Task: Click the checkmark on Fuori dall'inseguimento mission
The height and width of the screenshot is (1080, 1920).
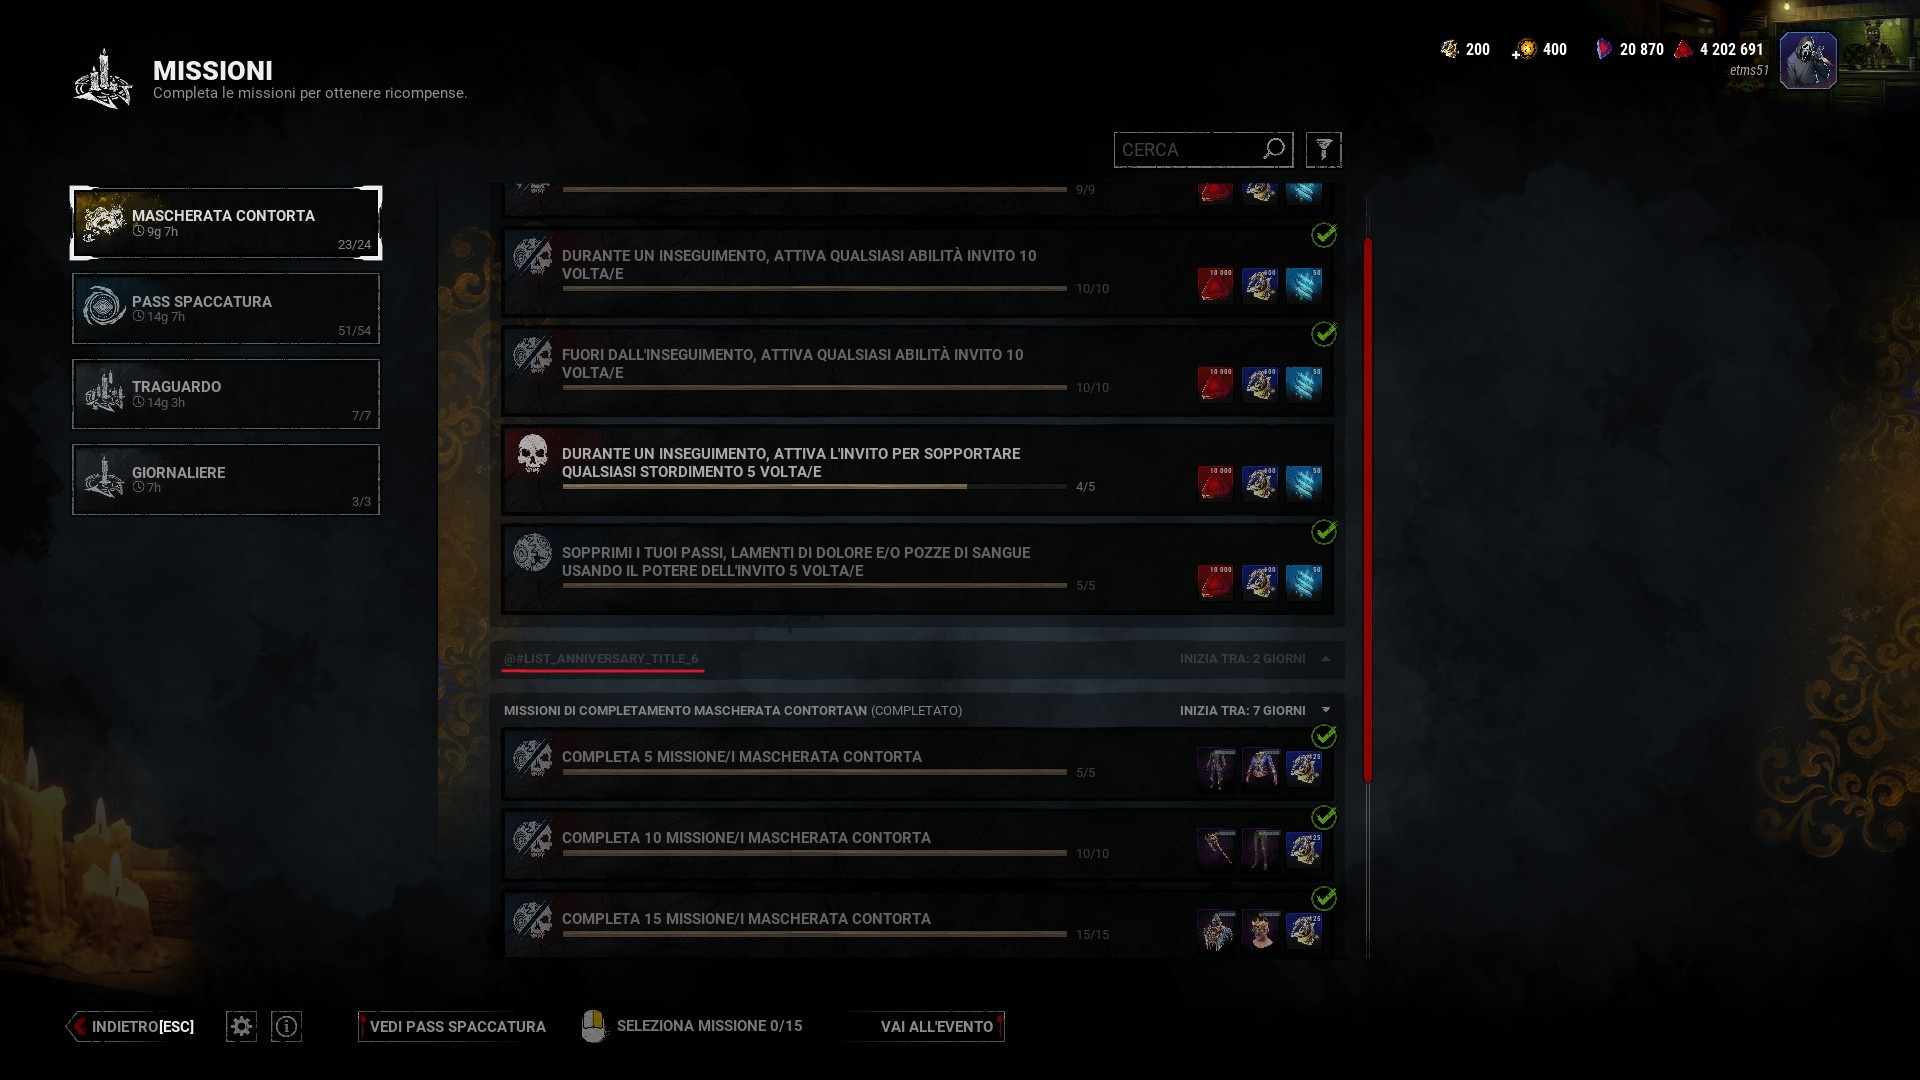Action: pos(1324,334)
